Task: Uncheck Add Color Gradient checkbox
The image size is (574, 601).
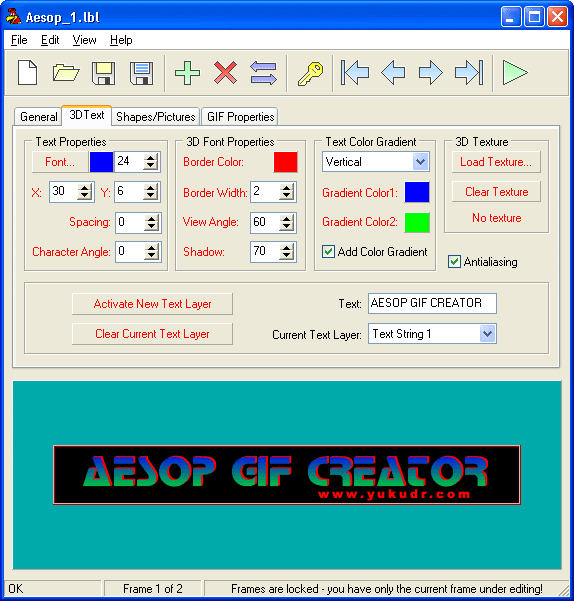Action: [x=328, y=252]
